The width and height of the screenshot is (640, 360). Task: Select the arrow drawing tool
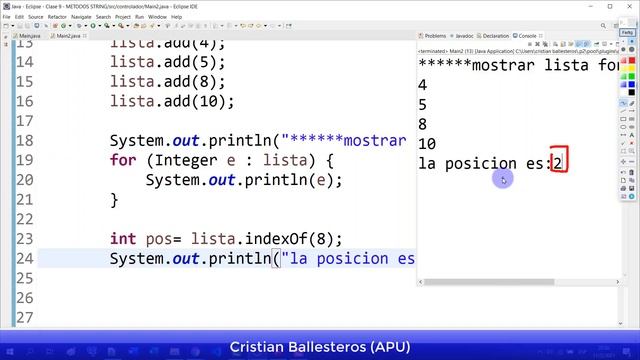(x=631, y=111)
